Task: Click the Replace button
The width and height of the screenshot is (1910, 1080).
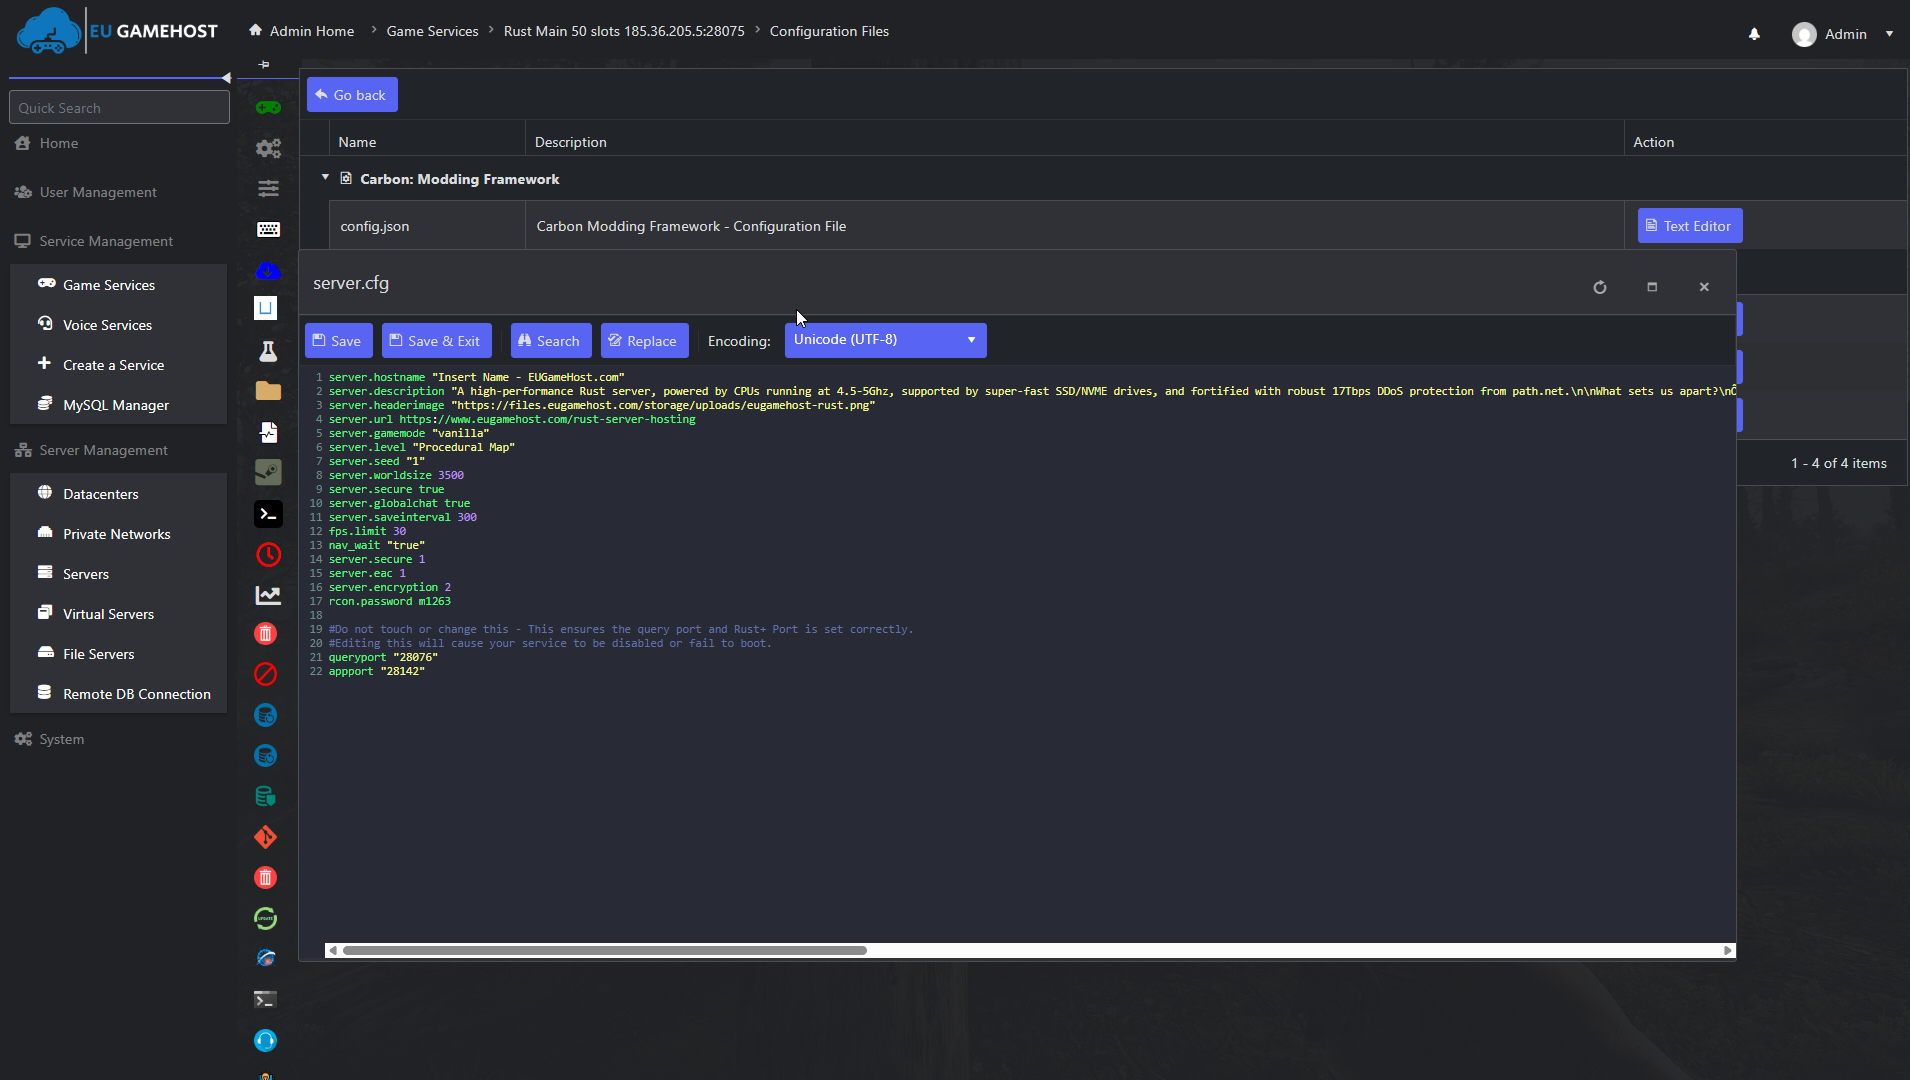Action: point(644,341)
